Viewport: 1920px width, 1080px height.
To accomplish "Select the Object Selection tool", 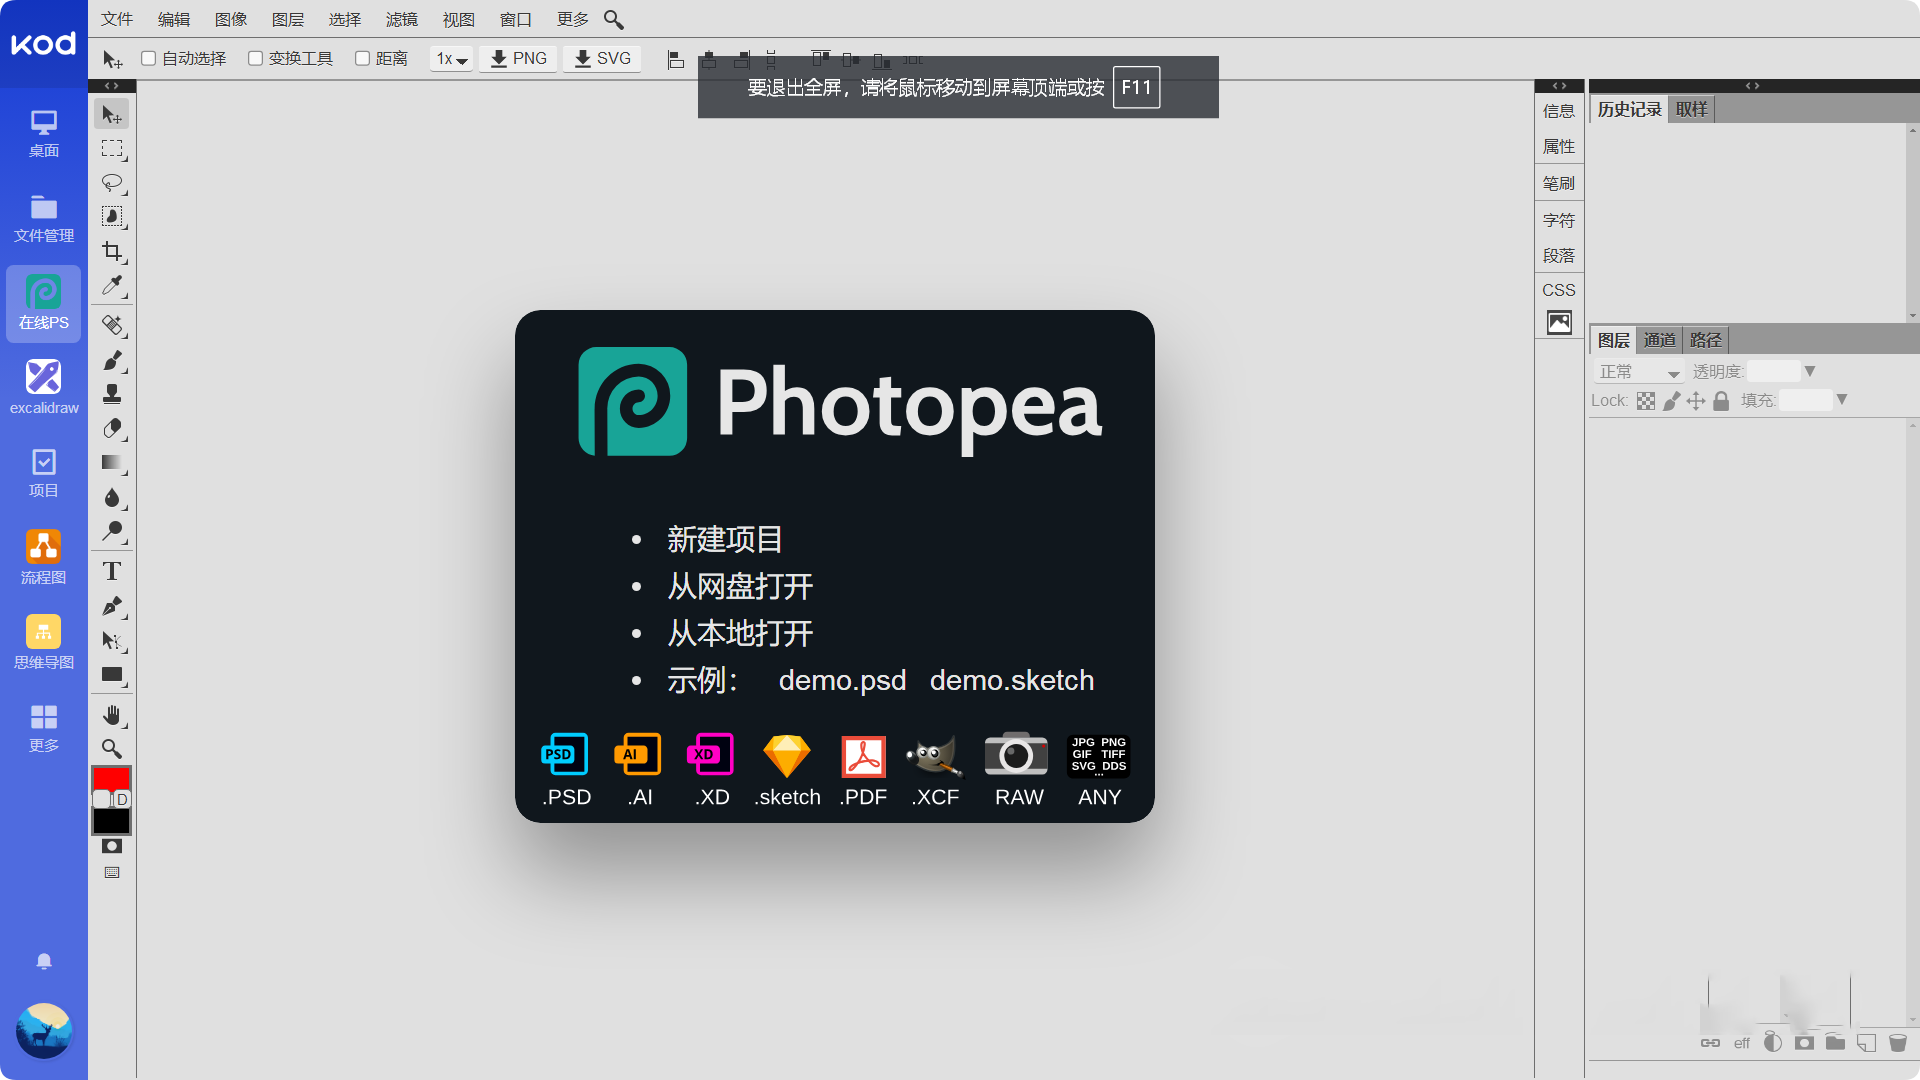I will pyautogui.click(x=112, y=217).
